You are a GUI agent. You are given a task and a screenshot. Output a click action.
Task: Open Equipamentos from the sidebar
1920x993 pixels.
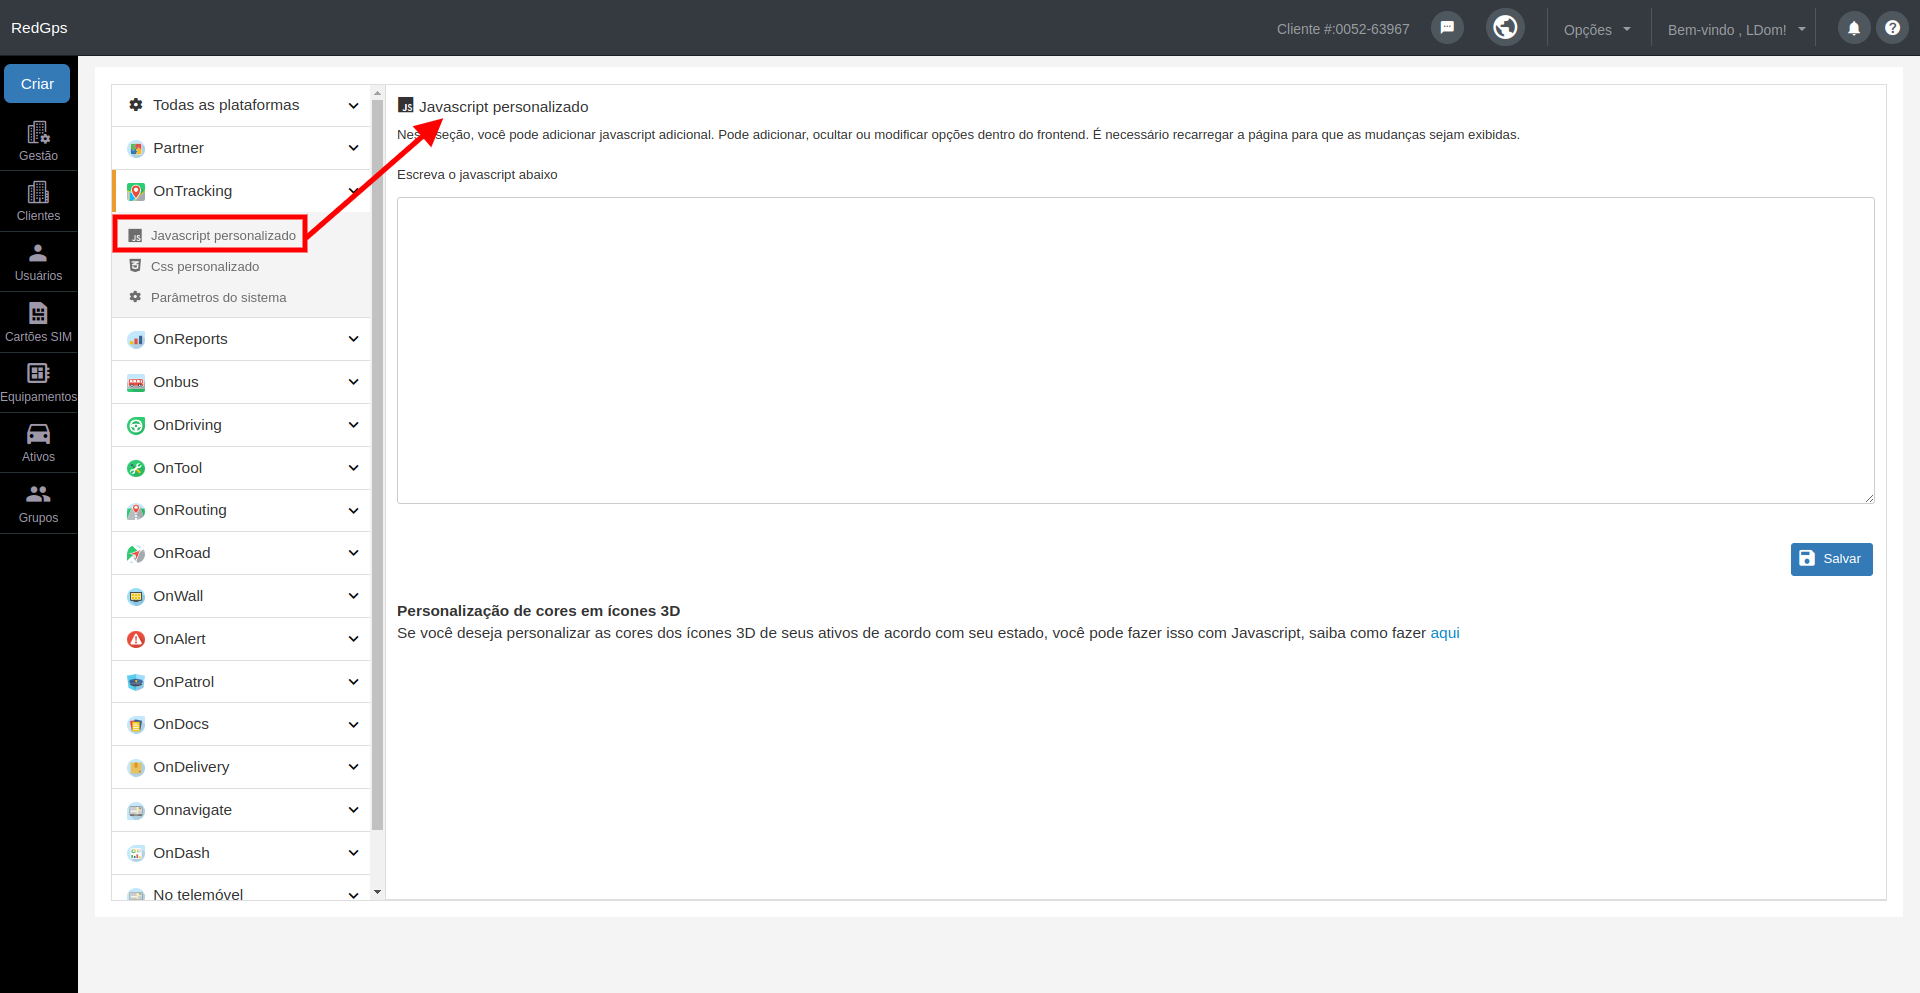pyautogui.click(x=38, y=383)
